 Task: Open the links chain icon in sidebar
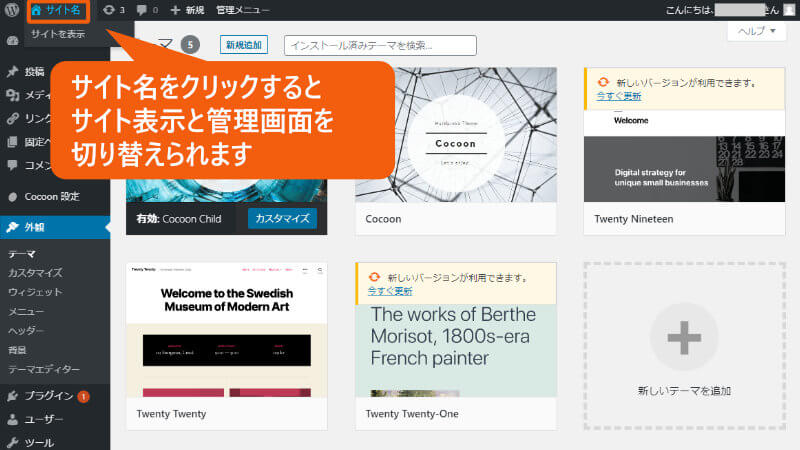[x=12, y=118]
